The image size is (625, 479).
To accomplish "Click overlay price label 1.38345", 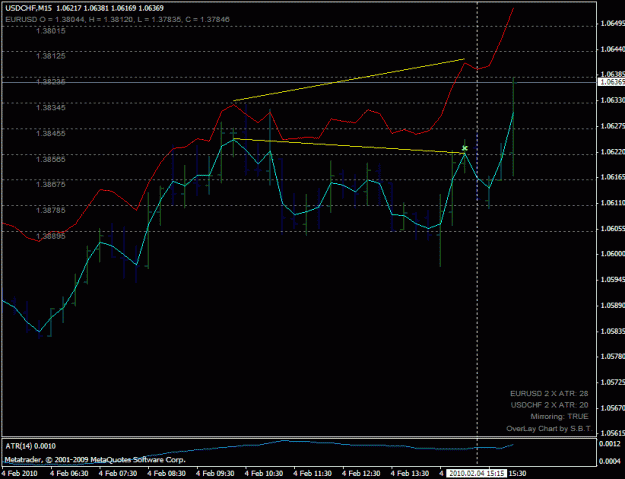I will tap(51, 108).
